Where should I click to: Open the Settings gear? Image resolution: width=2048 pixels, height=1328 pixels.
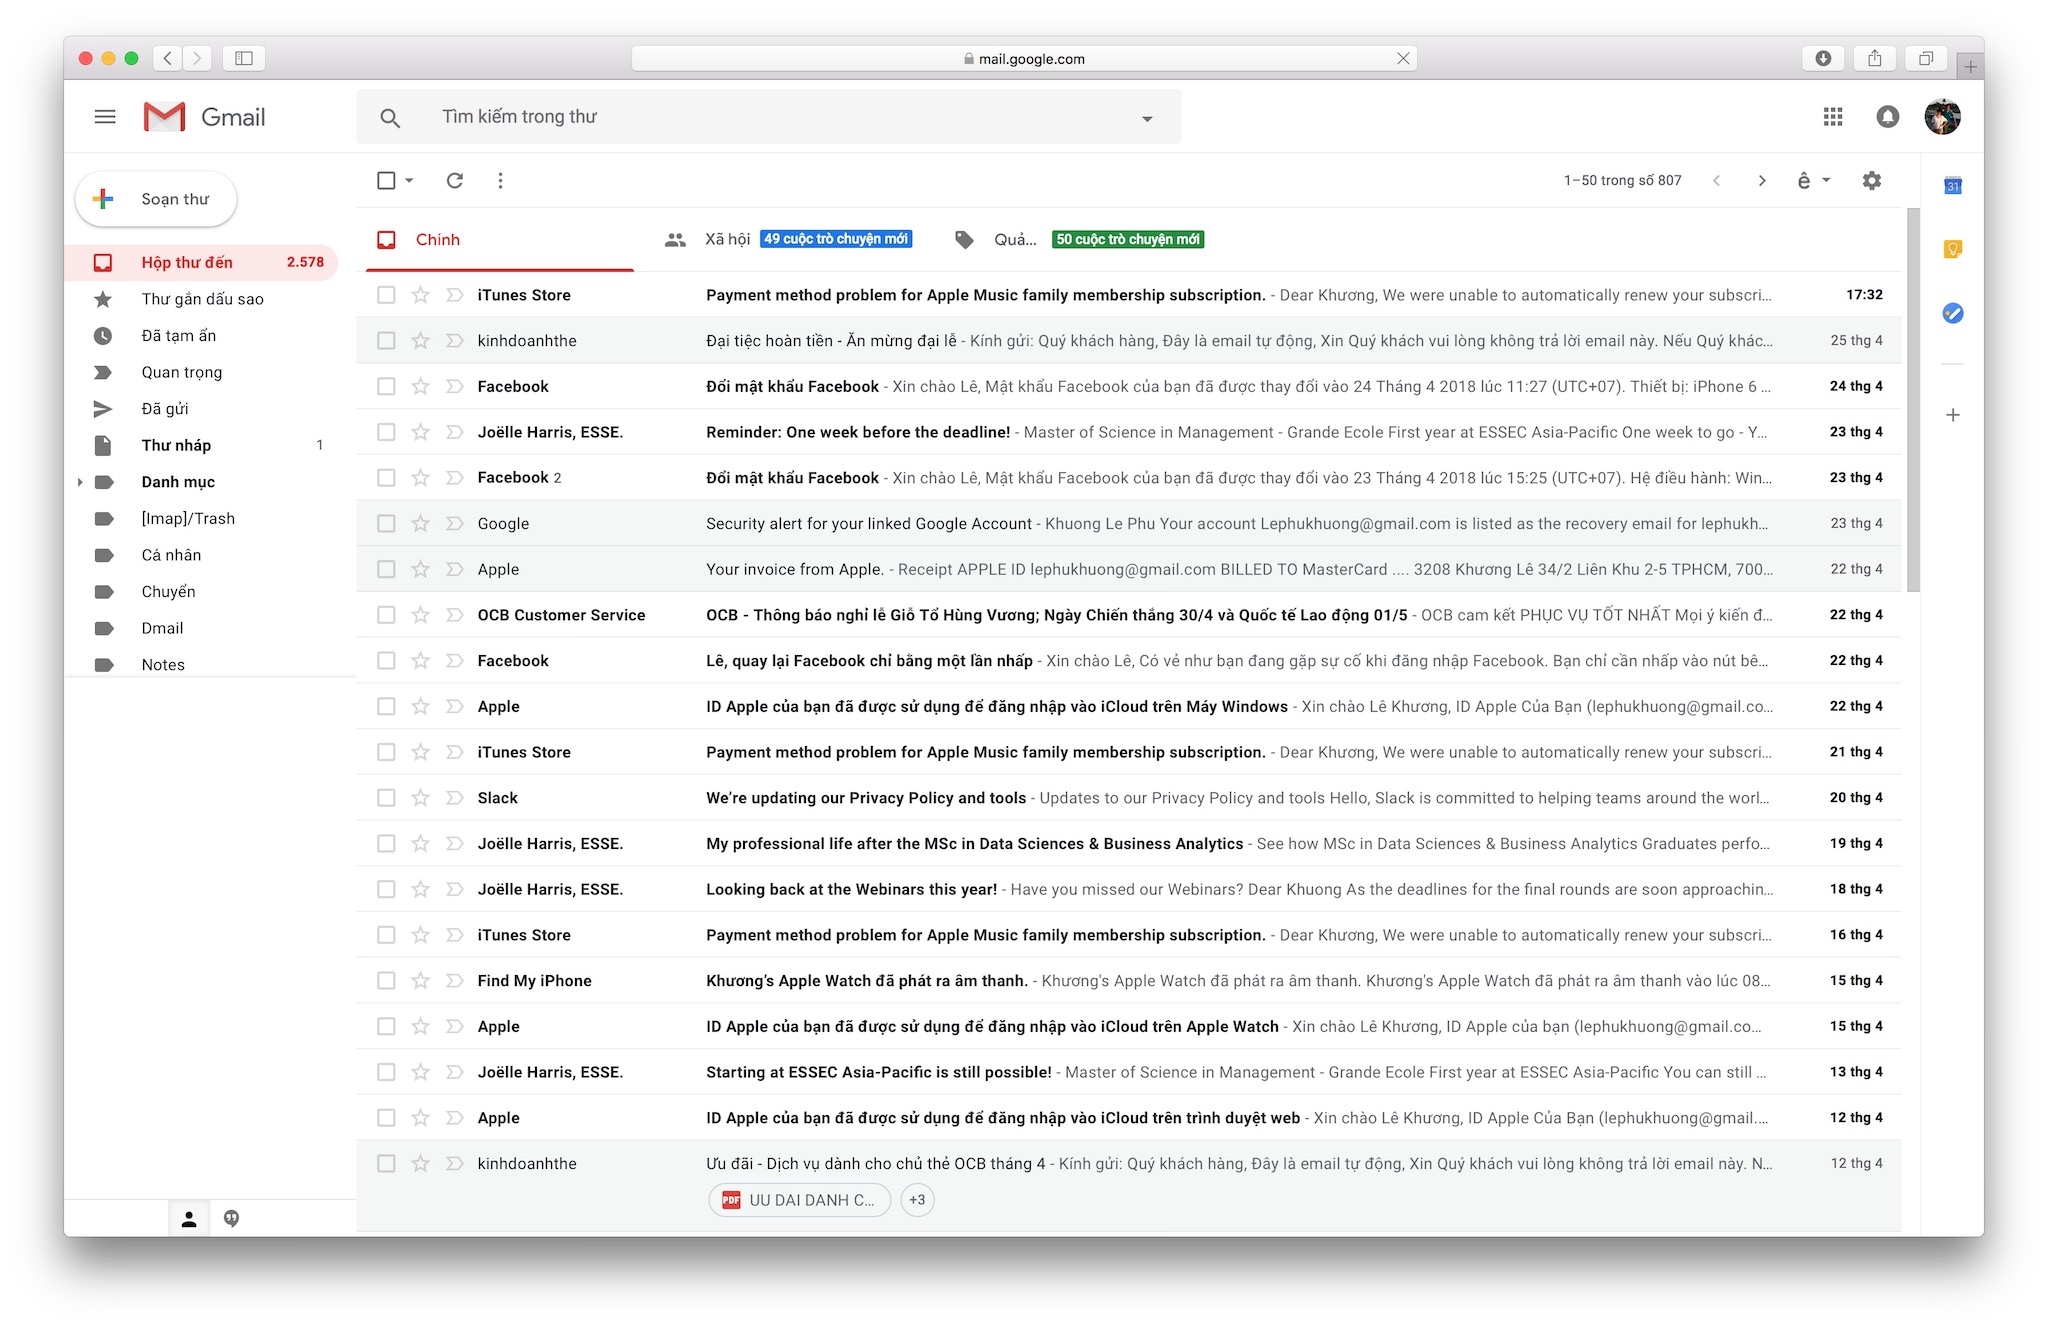point(1871,180)
